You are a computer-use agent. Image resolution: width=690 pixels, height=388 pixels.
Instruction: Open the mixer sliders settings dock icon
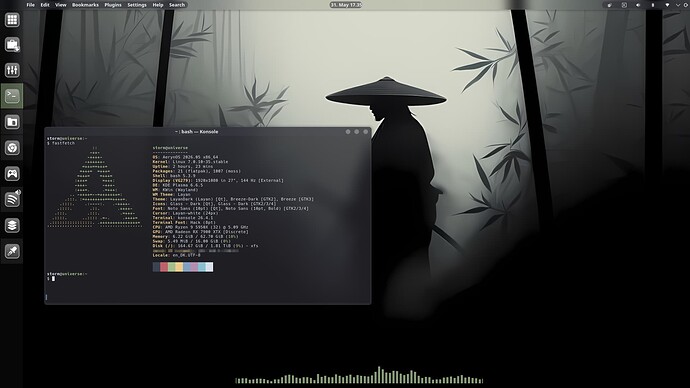coord(12,70)
